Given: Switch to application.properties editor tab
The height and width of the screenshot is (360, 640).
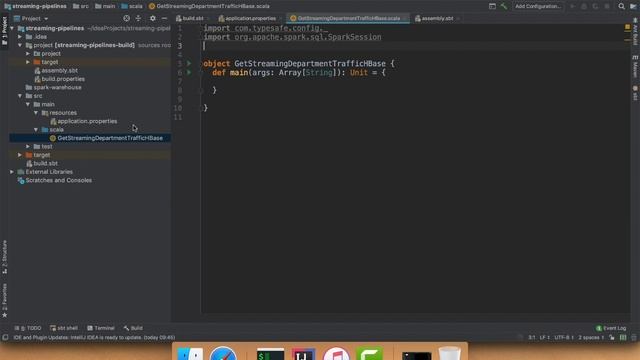Looking at the screenshot, I should pyautogui.click(x=250, y=18).
